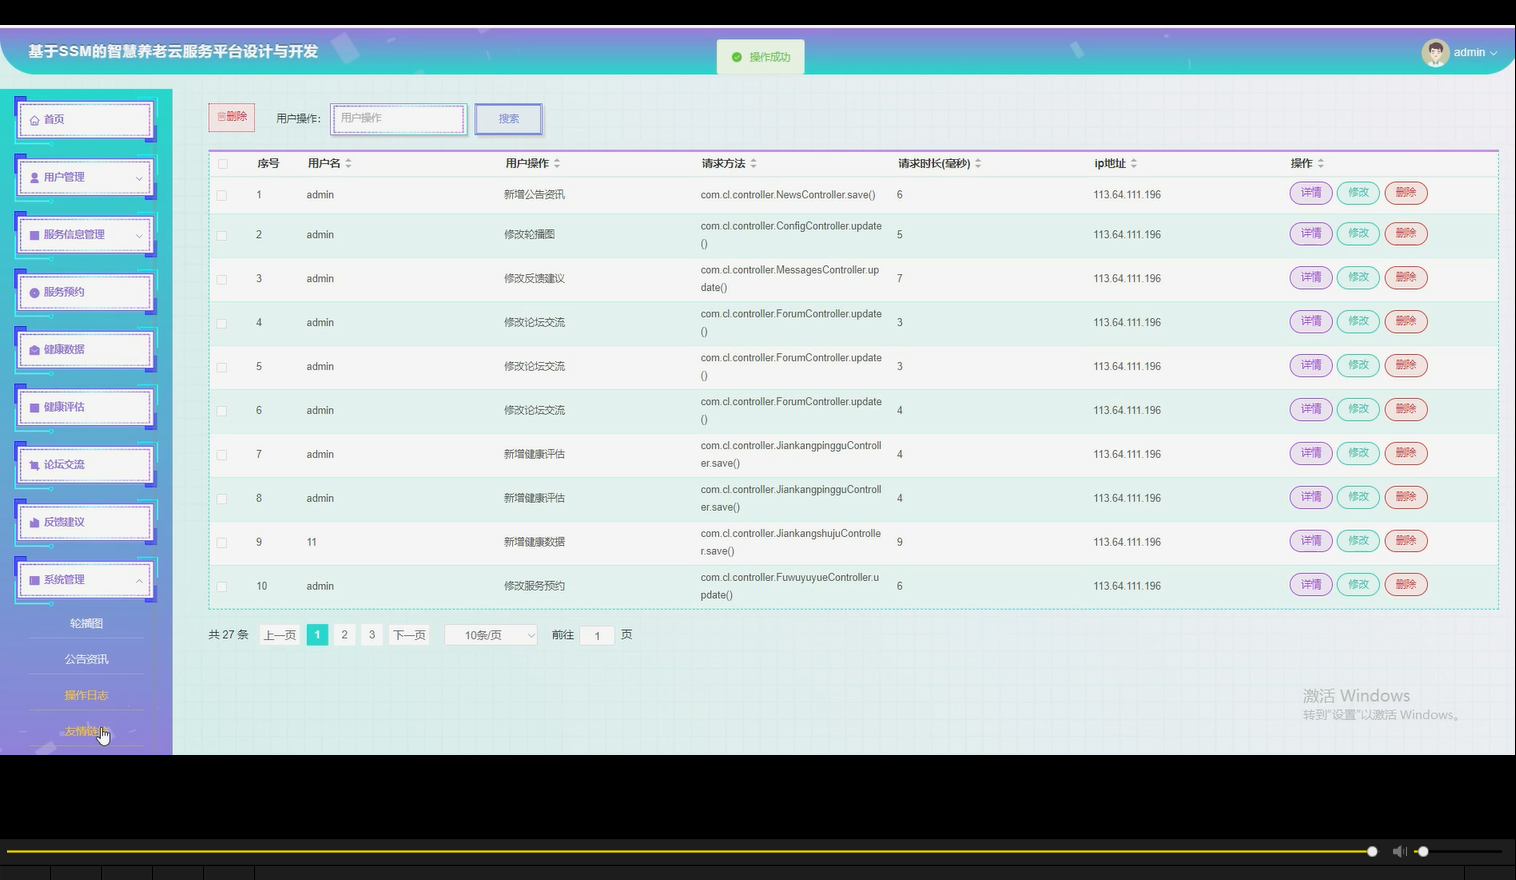
Task: Expand the 服务信息管理 sidebar menu
Action: (x=85, y=234)
